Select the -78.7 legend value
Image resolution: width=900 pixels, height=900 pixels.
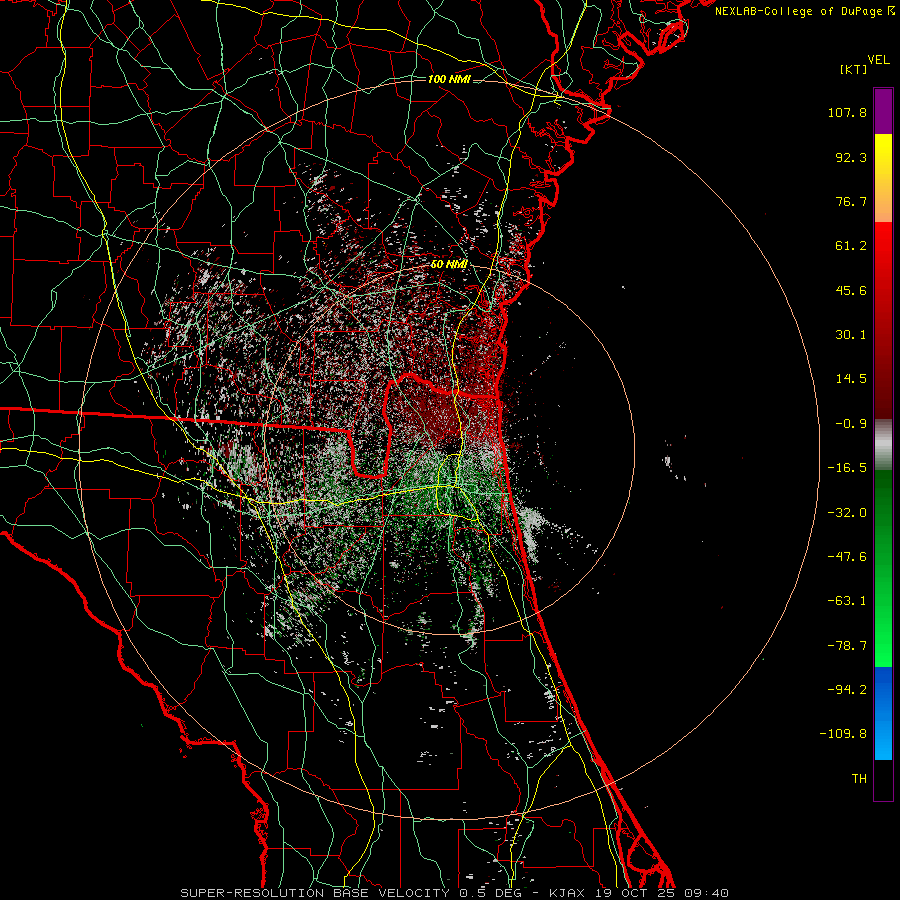847,646
